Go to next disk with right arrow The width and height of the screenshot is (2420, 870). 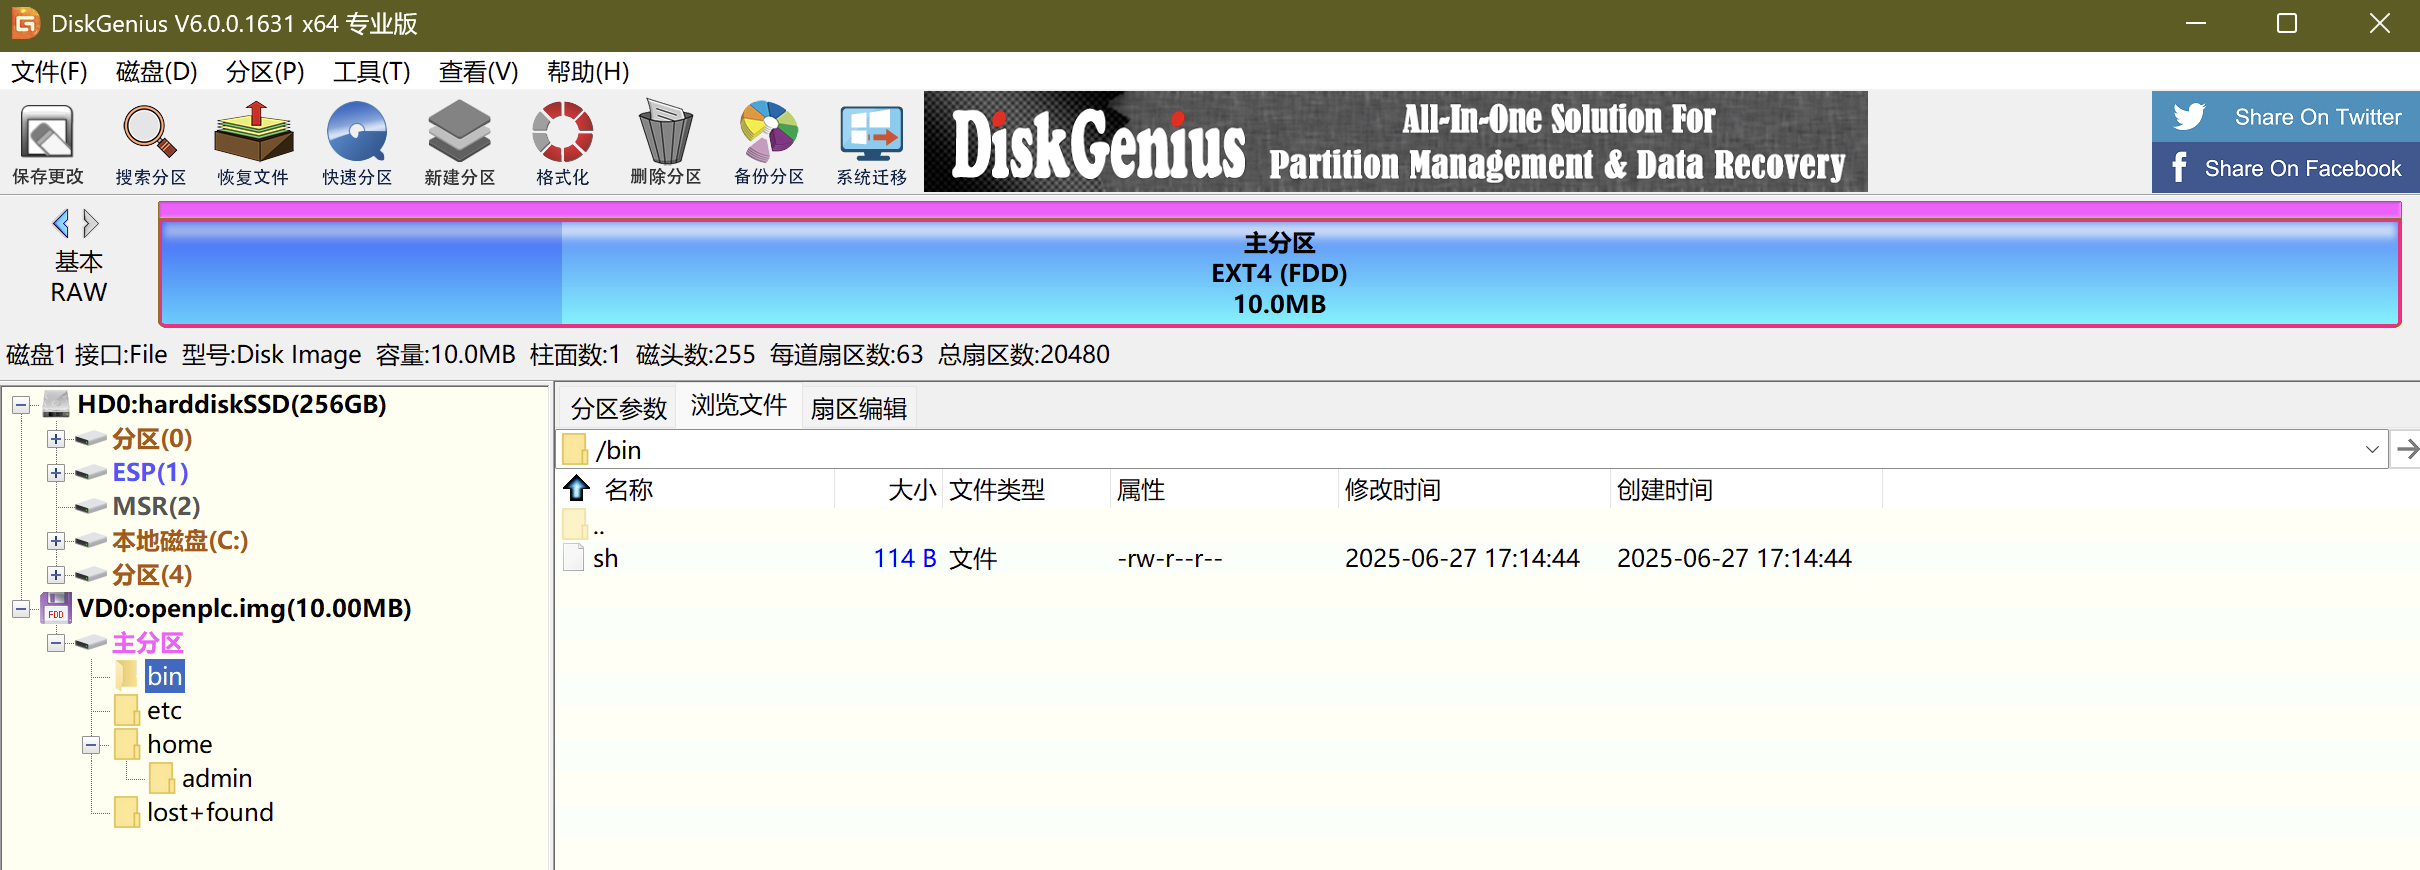[90, 223]
